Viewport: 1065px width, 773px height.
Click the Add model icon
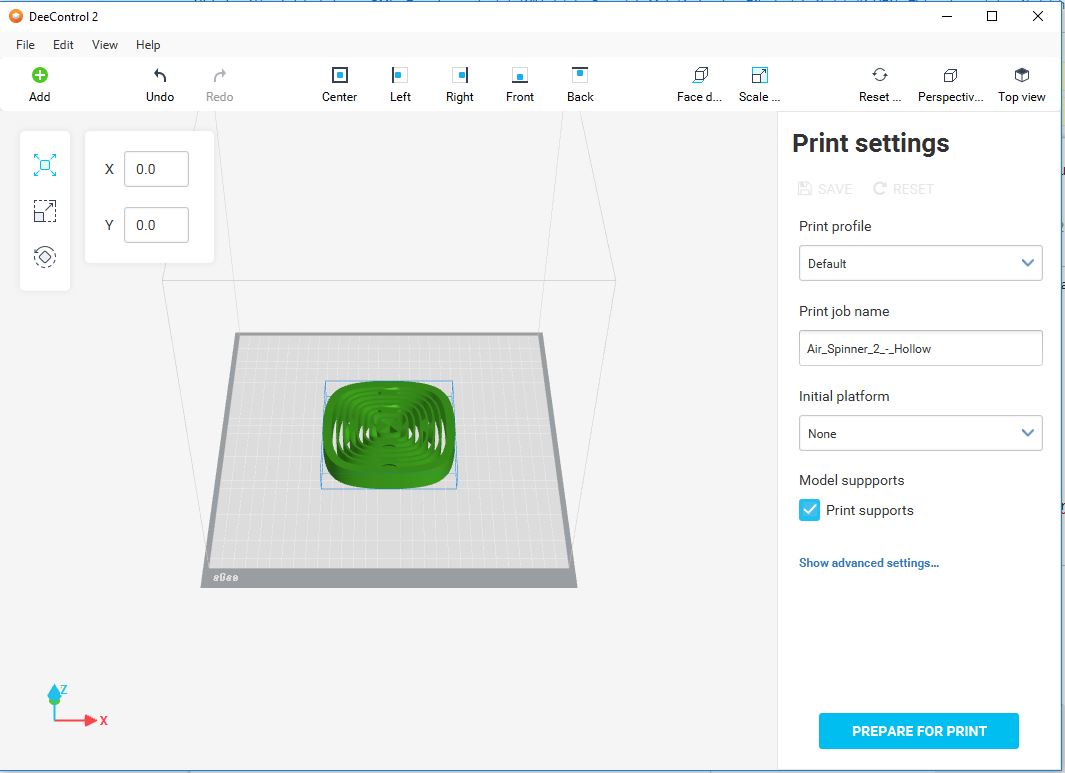tap(39, 76)
